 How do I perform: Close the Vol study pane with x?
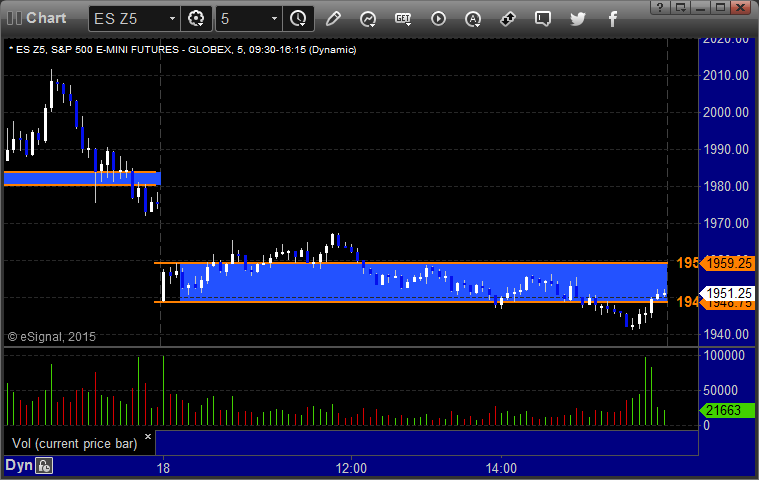coord(148,436)
